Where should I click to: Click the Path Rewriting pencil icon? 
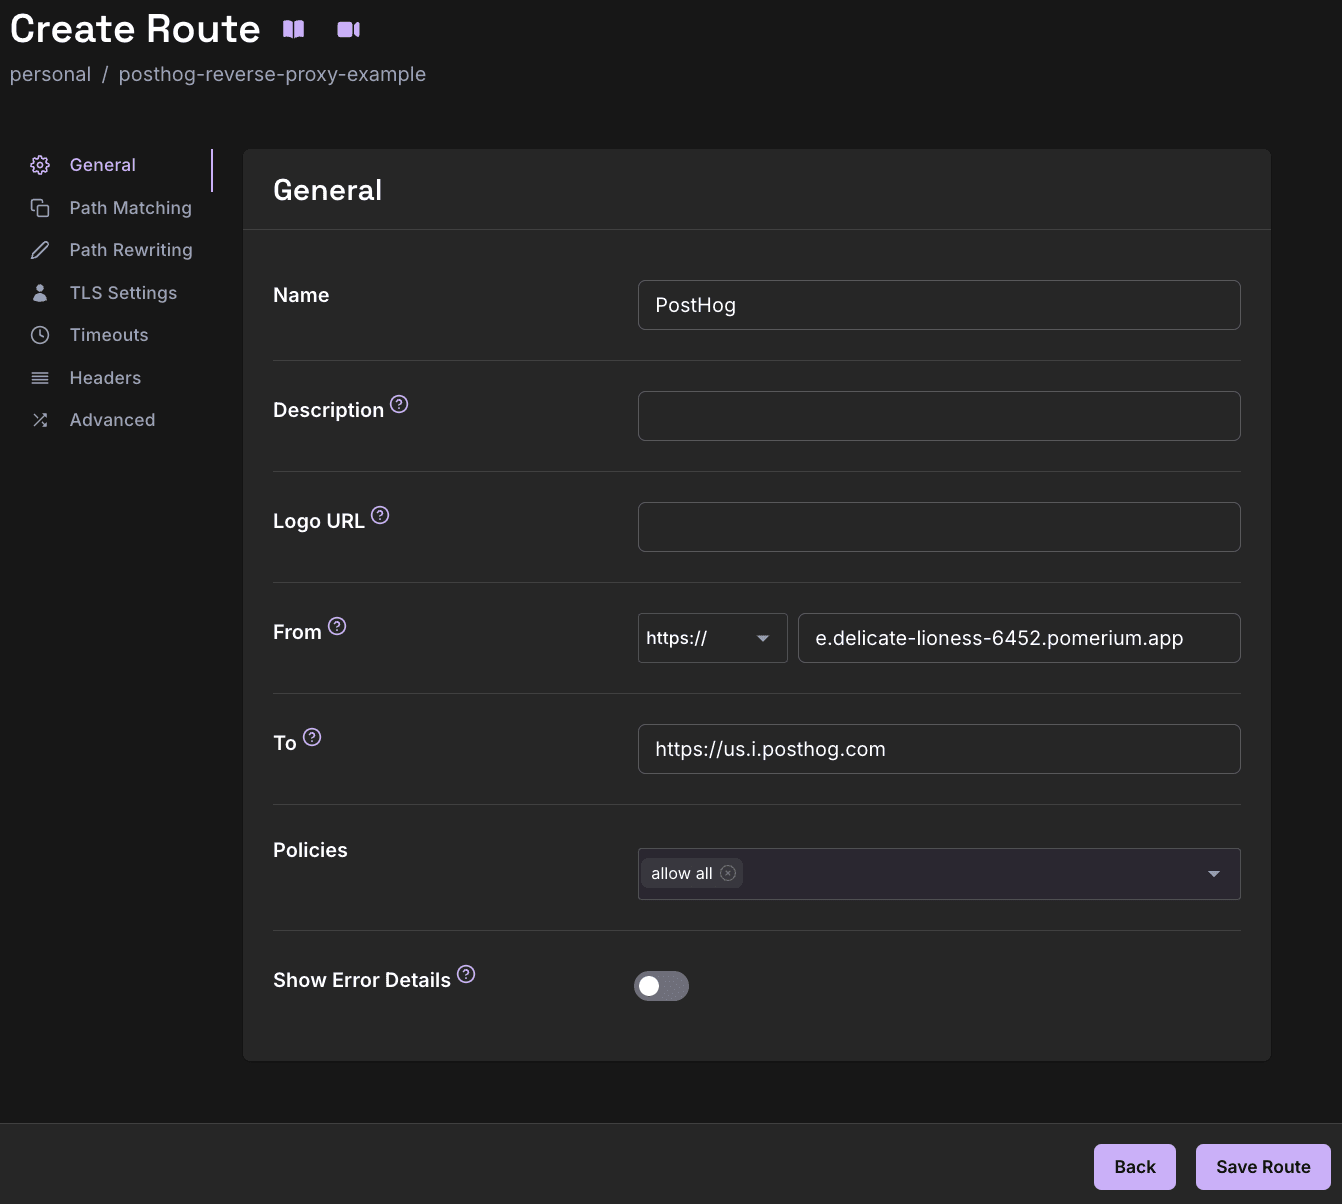(40, 250)
